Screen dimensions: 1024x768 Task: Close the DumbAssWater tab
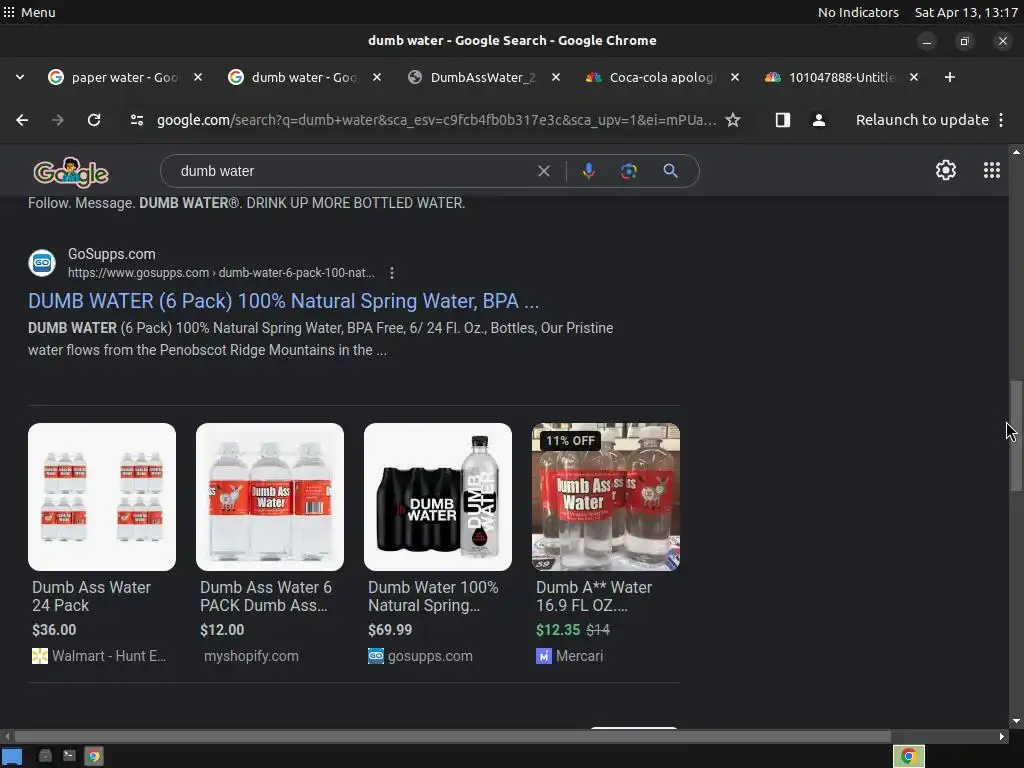tap(556, 77)
